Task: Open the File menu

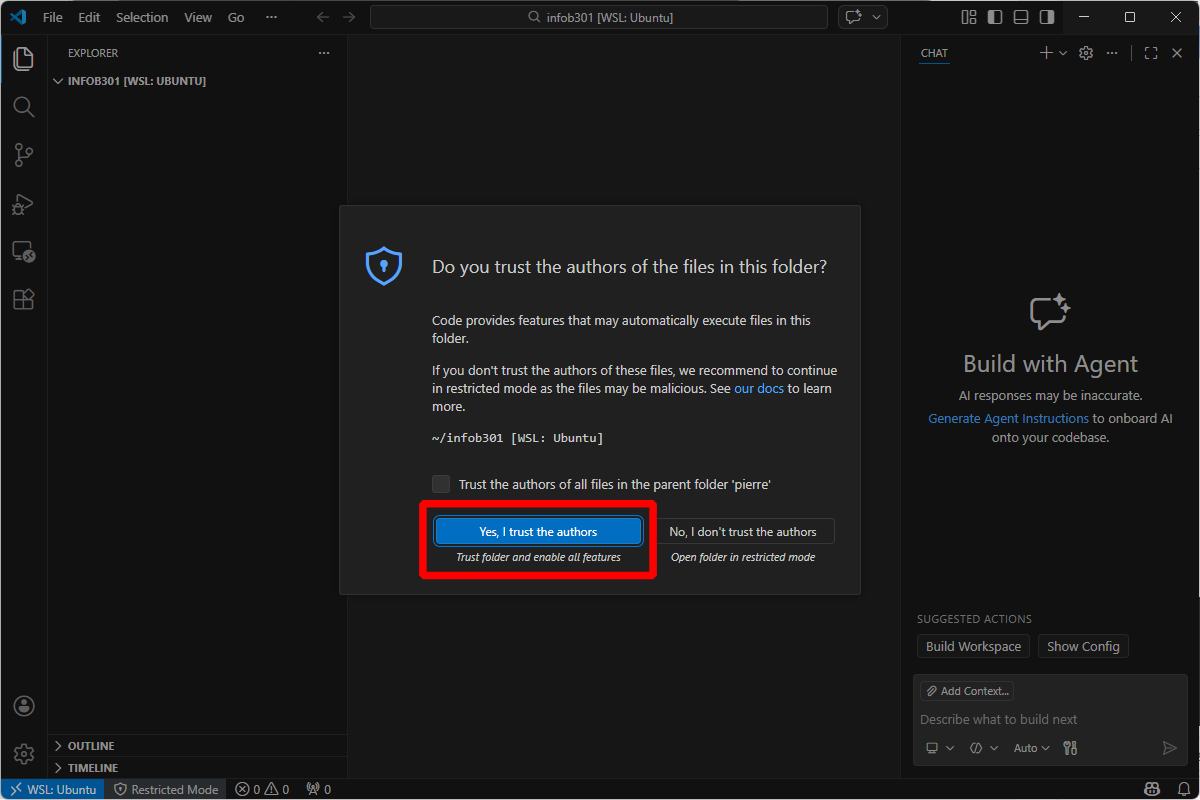Action: 52,16
